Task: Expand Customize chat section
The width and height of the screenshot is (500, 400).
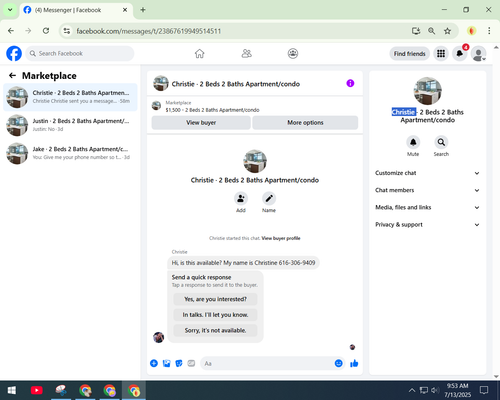Action: point(427,173)
